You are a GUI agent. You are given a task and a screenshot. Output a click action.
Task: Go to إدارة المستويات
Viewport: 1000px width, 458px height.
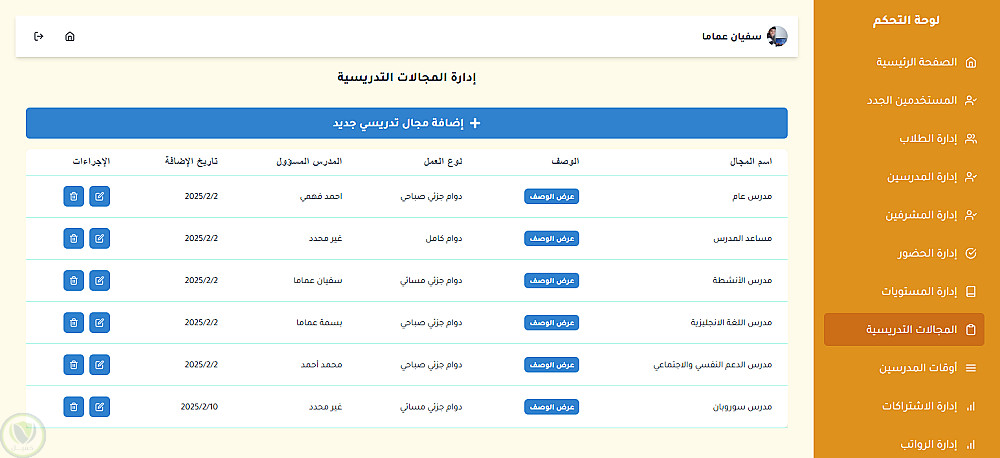[x=904, y=292]
